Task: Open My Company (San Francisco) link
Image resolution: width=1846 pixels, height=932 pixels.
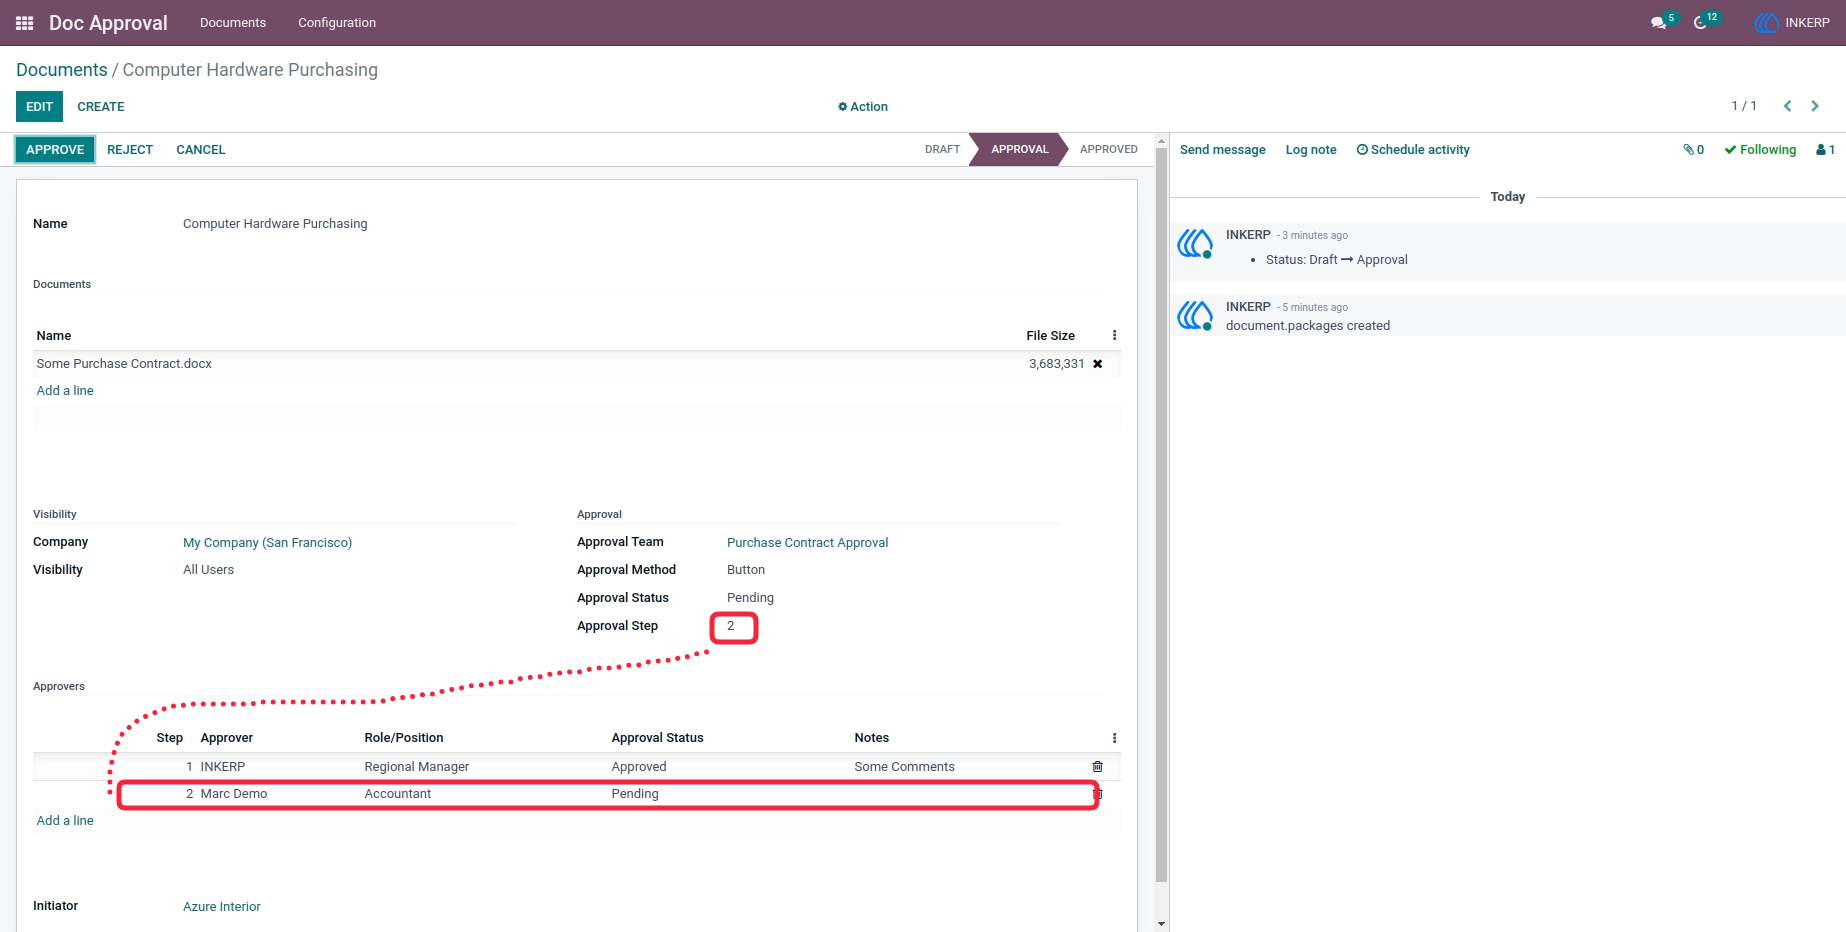Action: (x=267, y=543)
